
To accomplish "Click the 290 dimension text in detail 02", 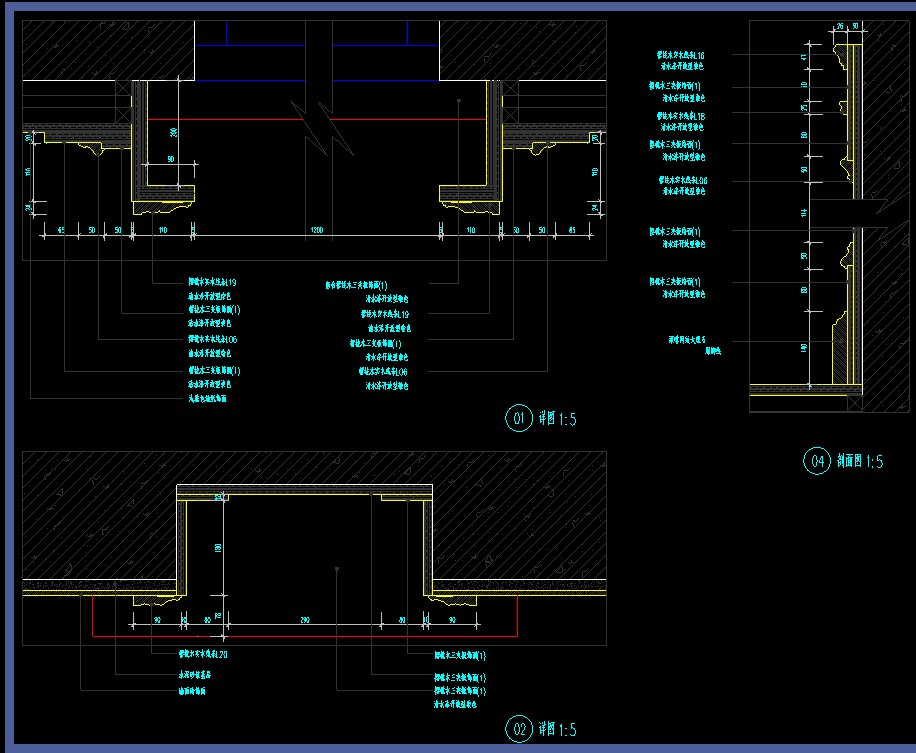I will (305, 620).
